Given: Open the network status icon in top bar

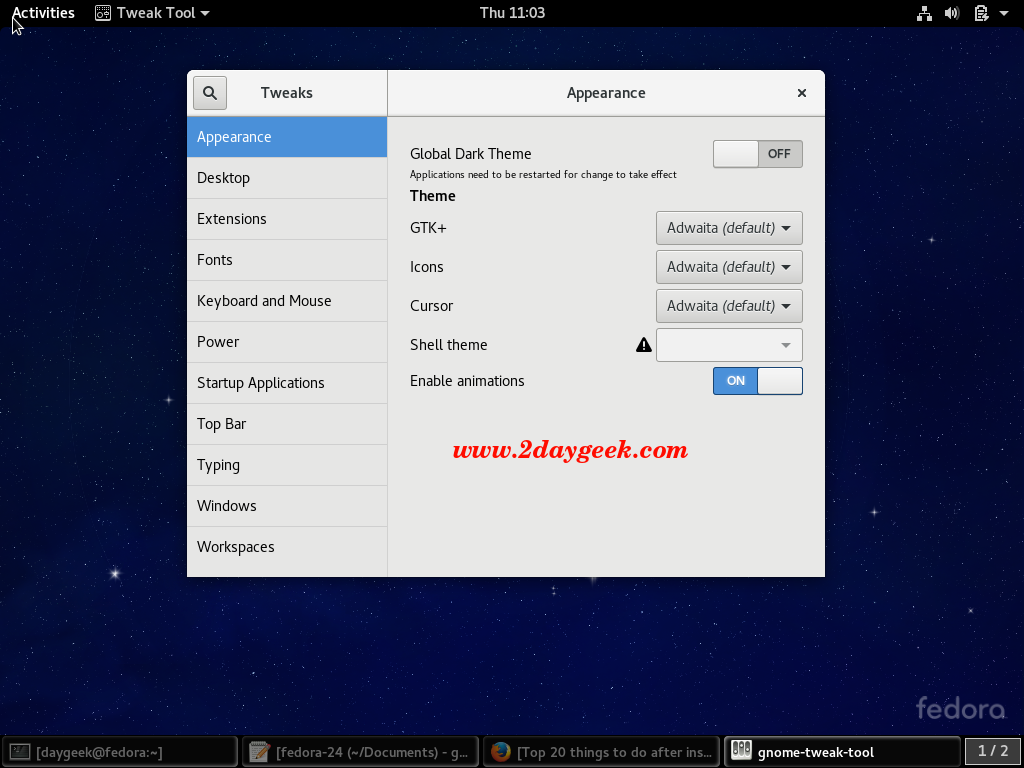Looking at the screenshot, I should click(923, 13).
